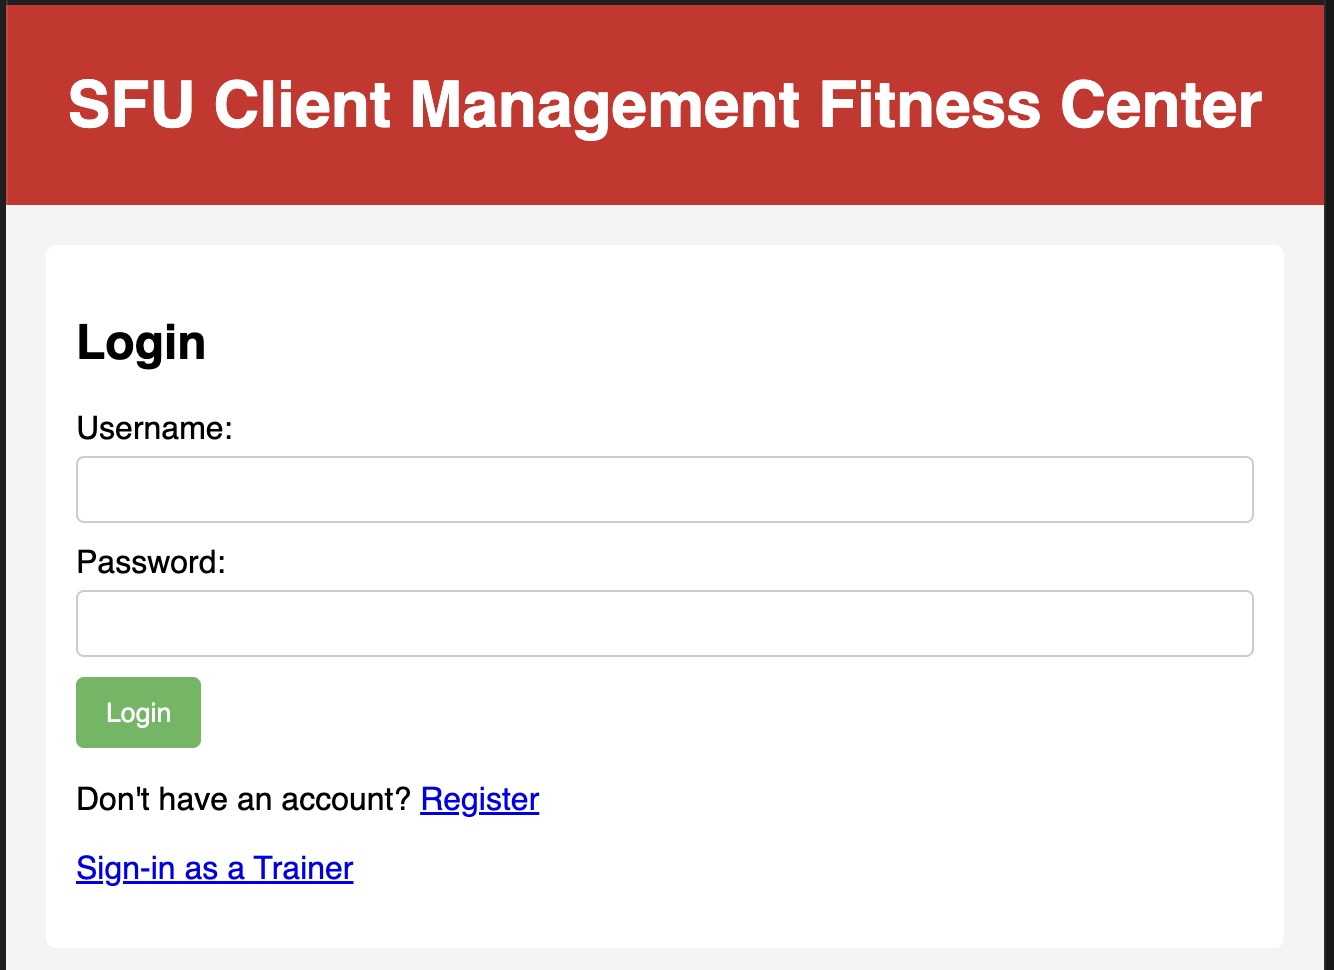
Task: Click the Don't have an account text
Action: 243,798
